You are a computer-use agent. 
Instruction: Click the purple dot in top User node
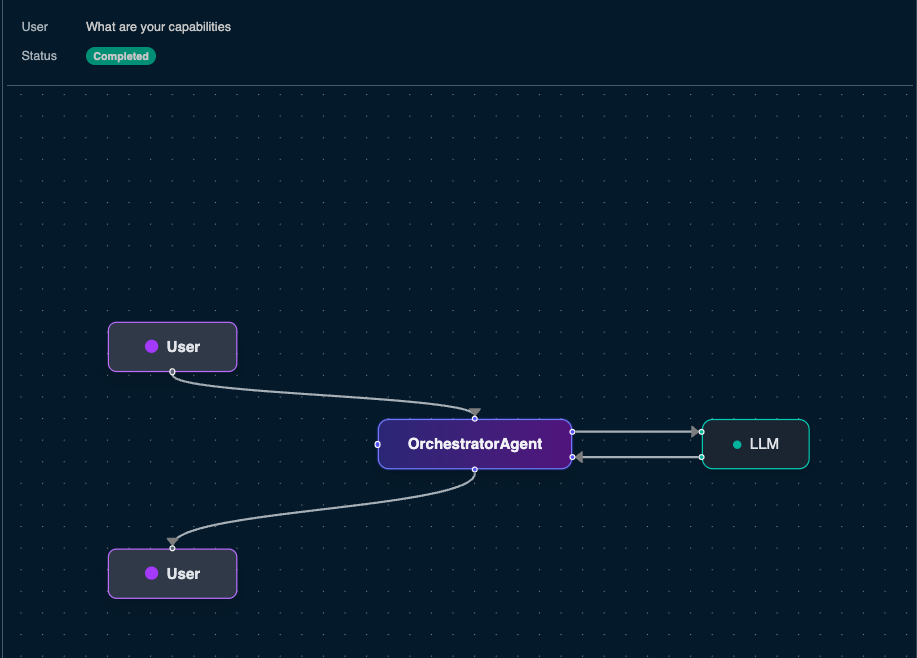(x=152, y=347)
